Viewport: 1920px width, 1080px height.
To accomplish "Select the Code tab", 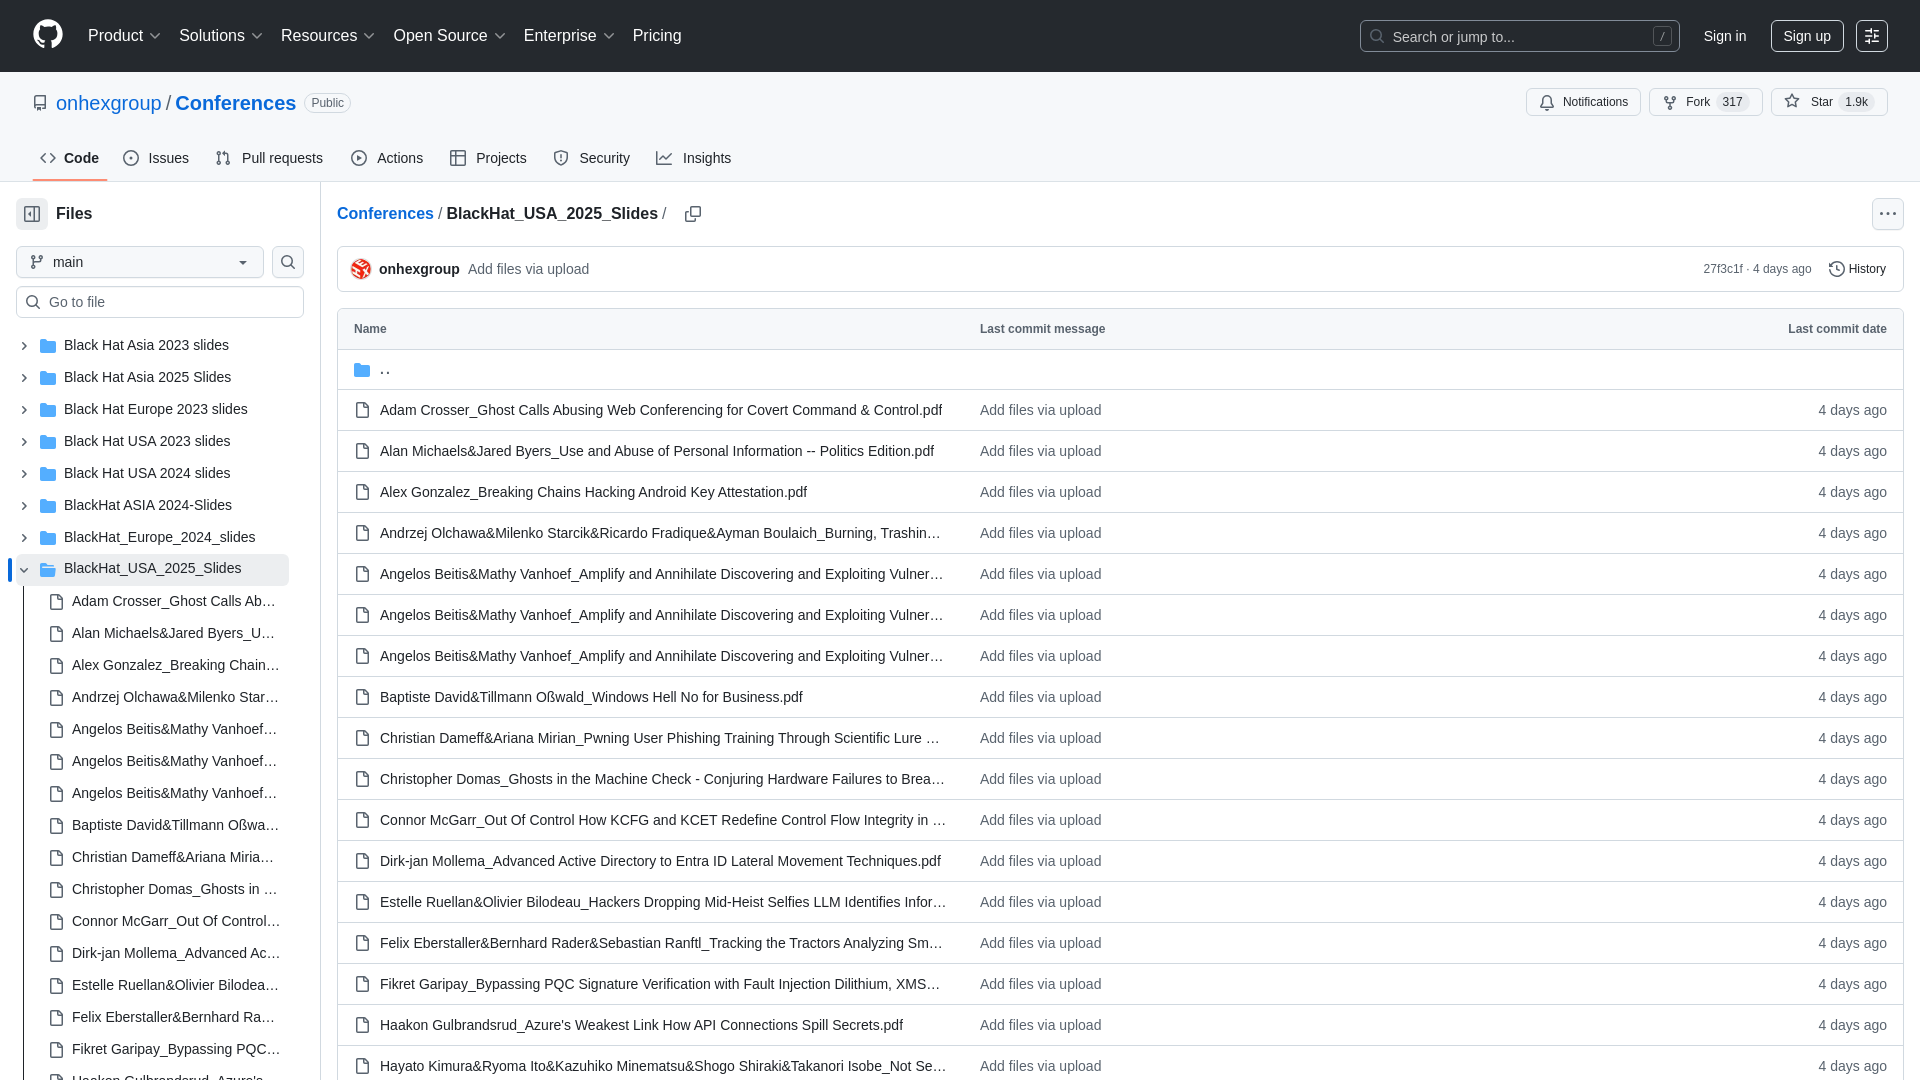I will pyautogui.click(x=70, y=158).
